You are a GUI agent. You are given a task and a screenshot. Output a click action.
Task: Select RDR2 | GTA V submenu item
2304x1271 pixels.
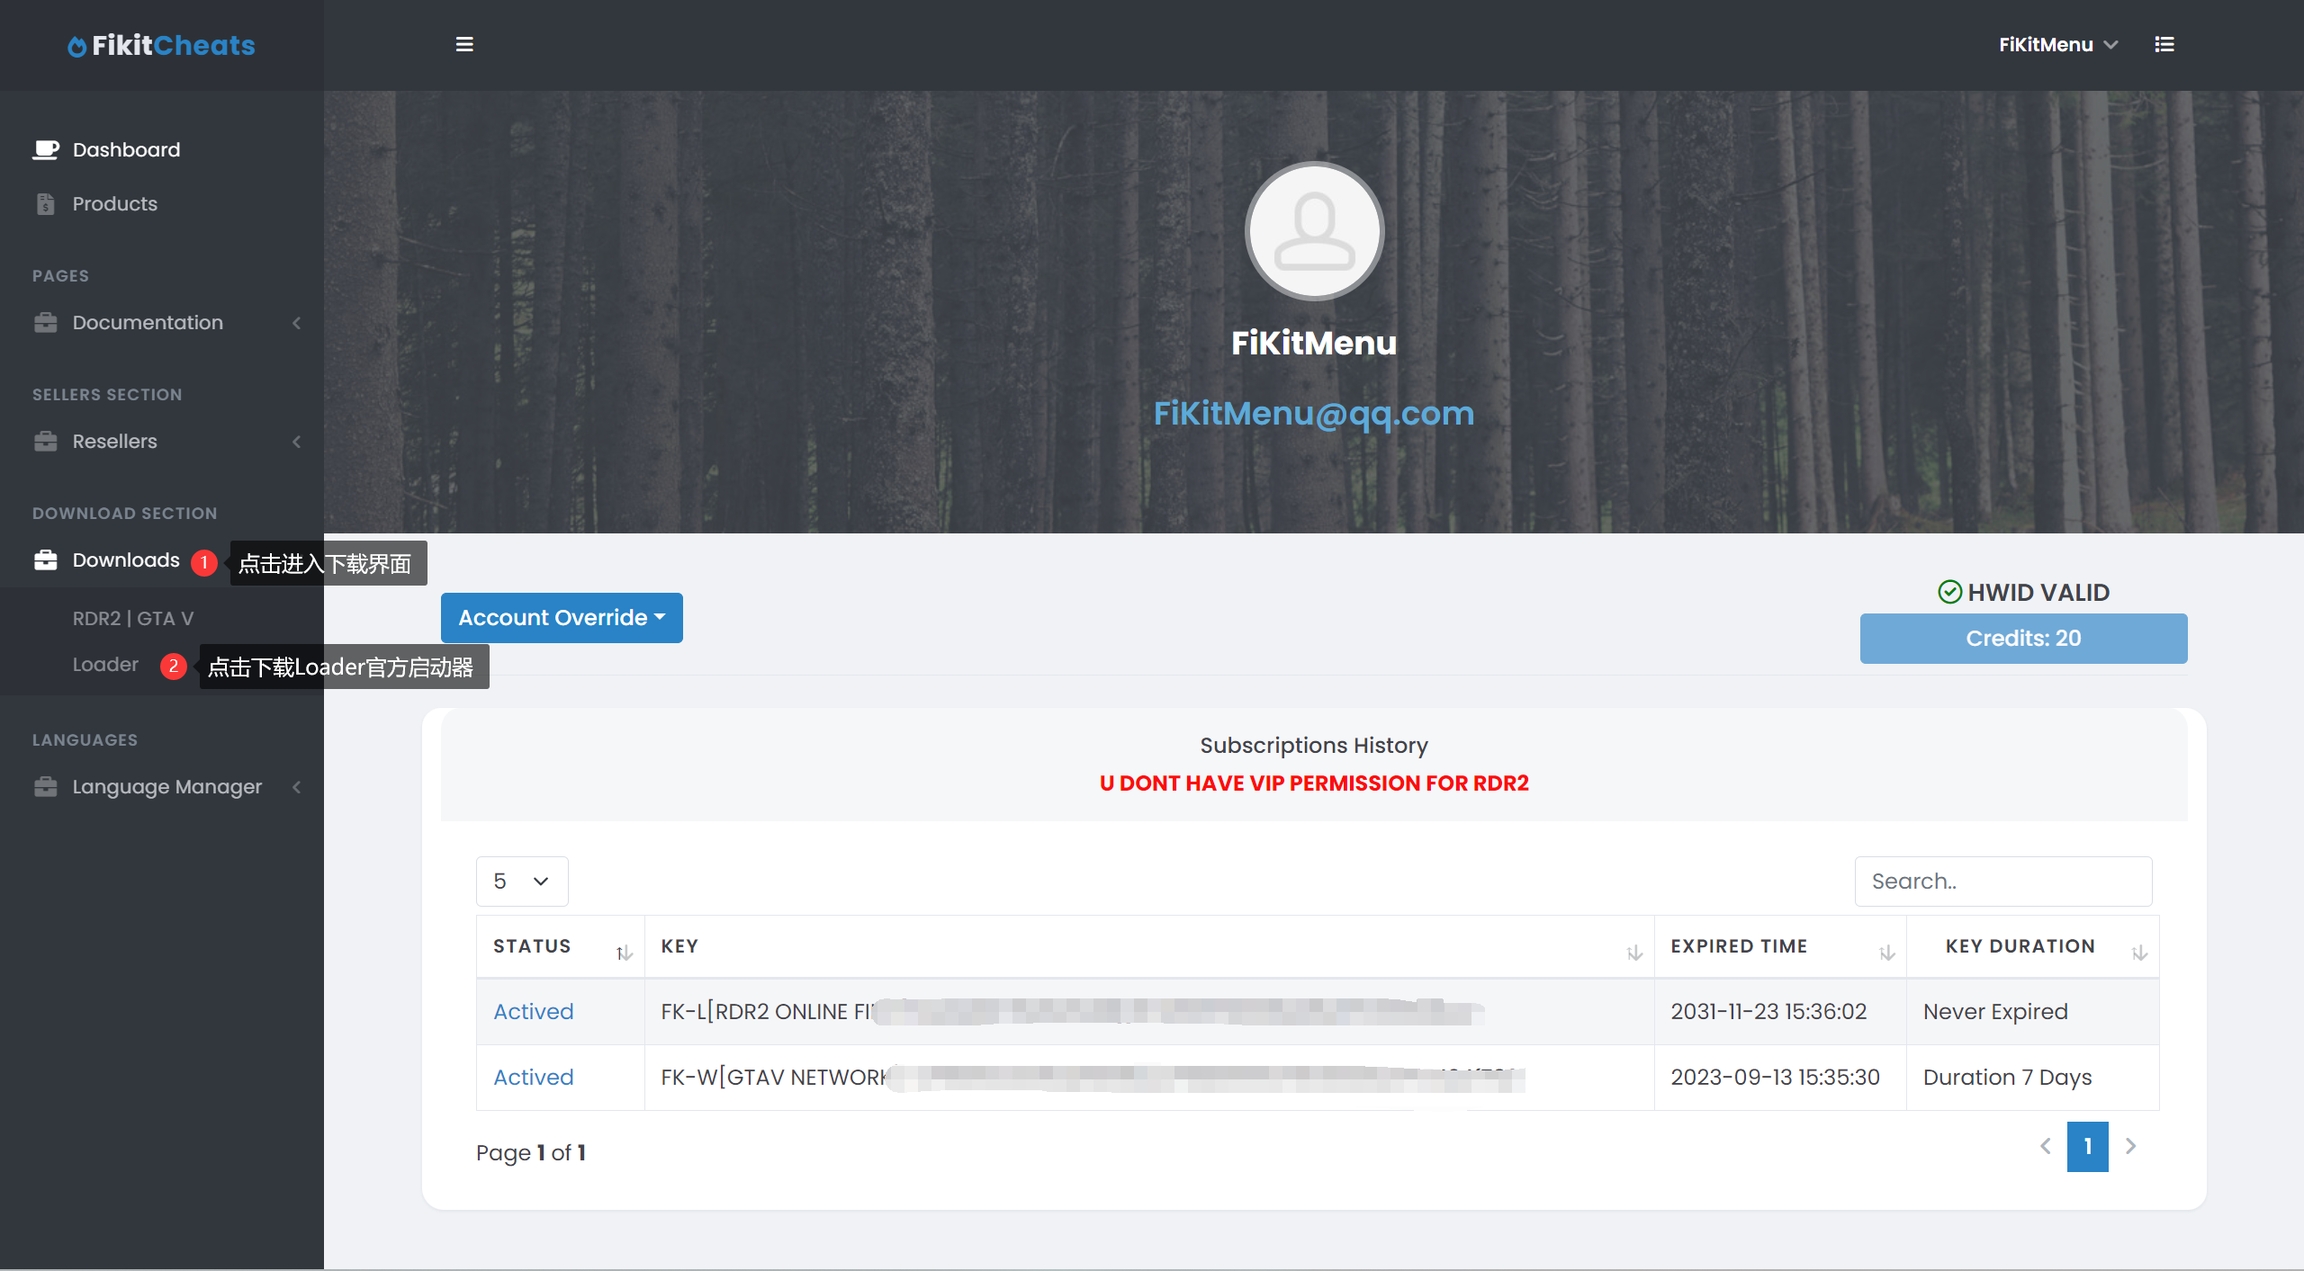[133, 619]
